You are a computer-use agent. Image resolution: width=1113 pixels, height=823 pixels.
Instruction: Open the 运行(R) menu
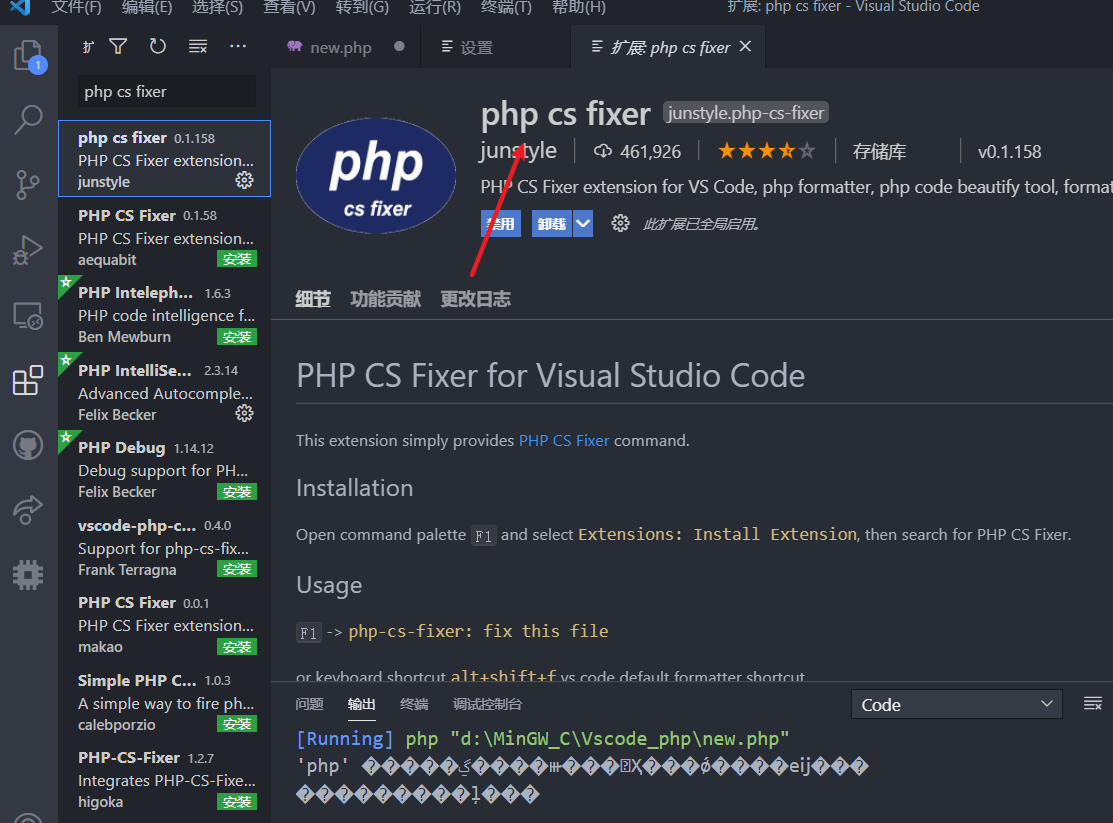click(435, 7)
